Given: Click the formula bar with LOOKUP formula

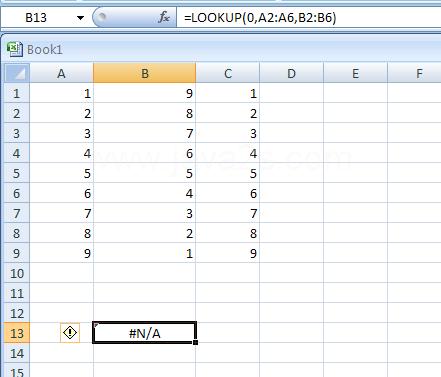Looking at the screenshot, I should pos(308,17).
